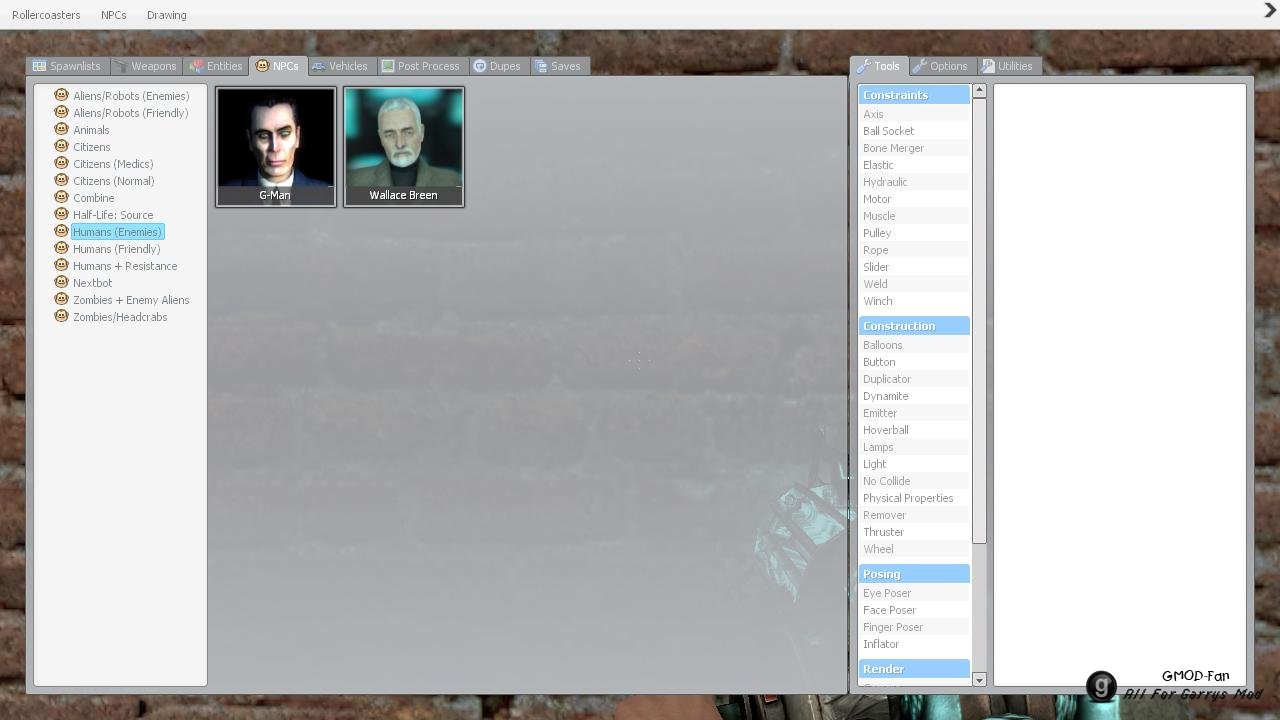
Task: Select the Rope tool
Action: (914, 250)
